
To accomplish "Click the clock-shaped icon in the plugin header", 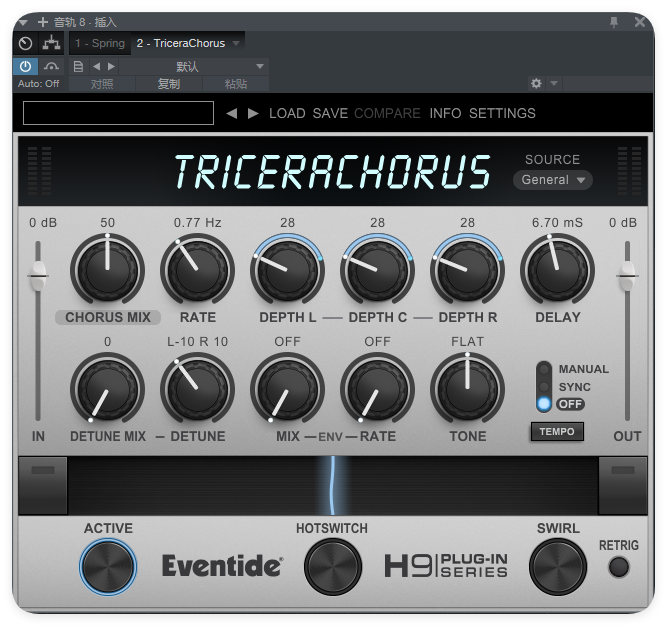I will 26,43.
